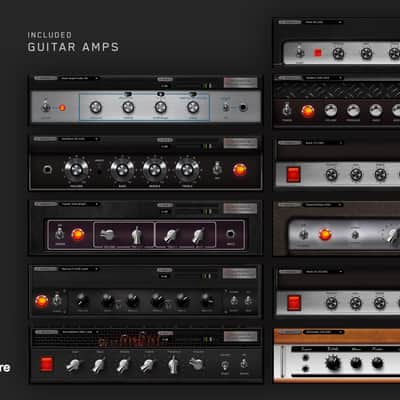Click orange lamp on the brown textured amp

click(x=325, y=235)
